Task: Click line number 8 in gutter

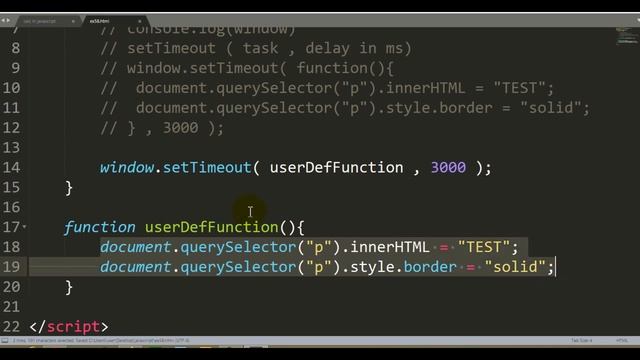Action: tap(16, 48)
